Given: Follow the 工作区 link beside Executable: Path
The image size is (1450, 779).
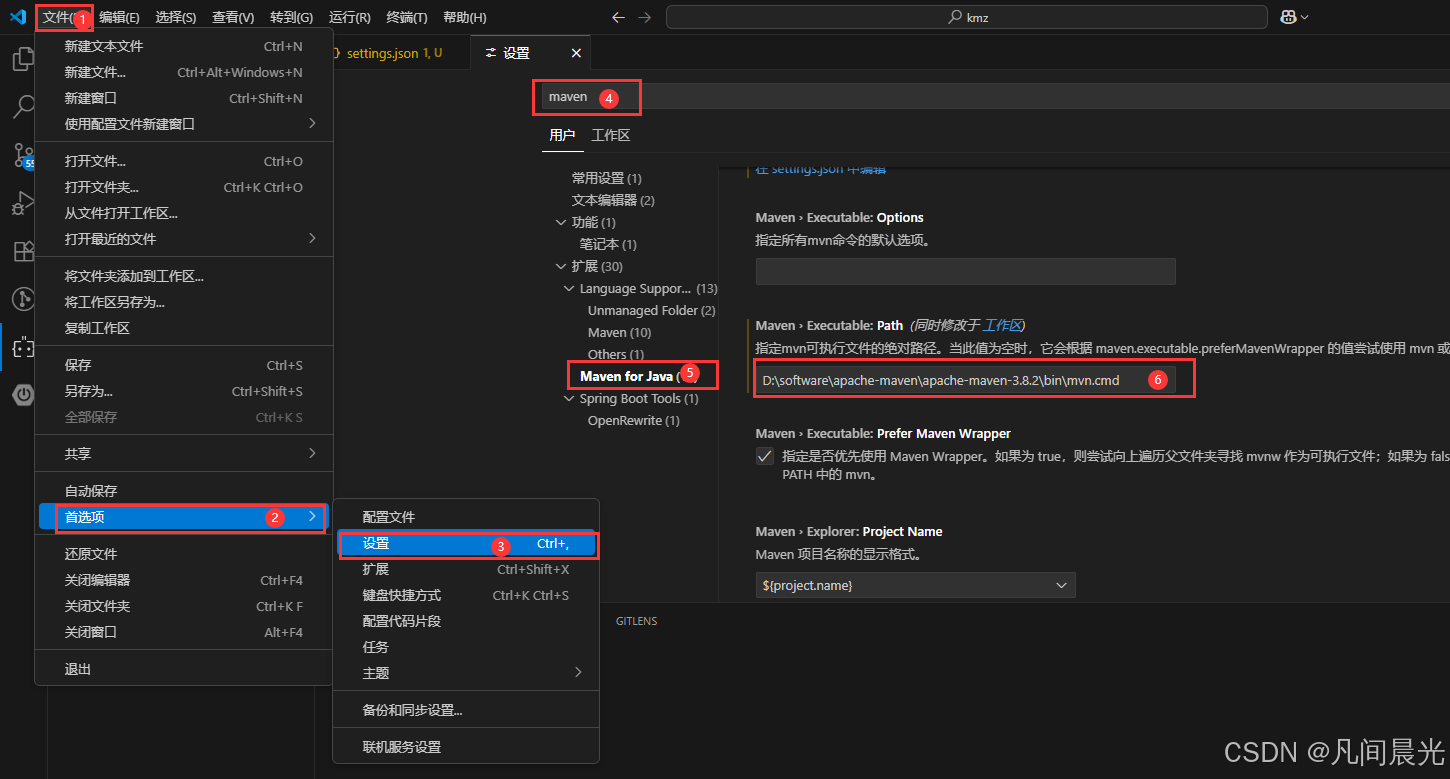Looking at the screenshot, I should tap(1003, 325).
